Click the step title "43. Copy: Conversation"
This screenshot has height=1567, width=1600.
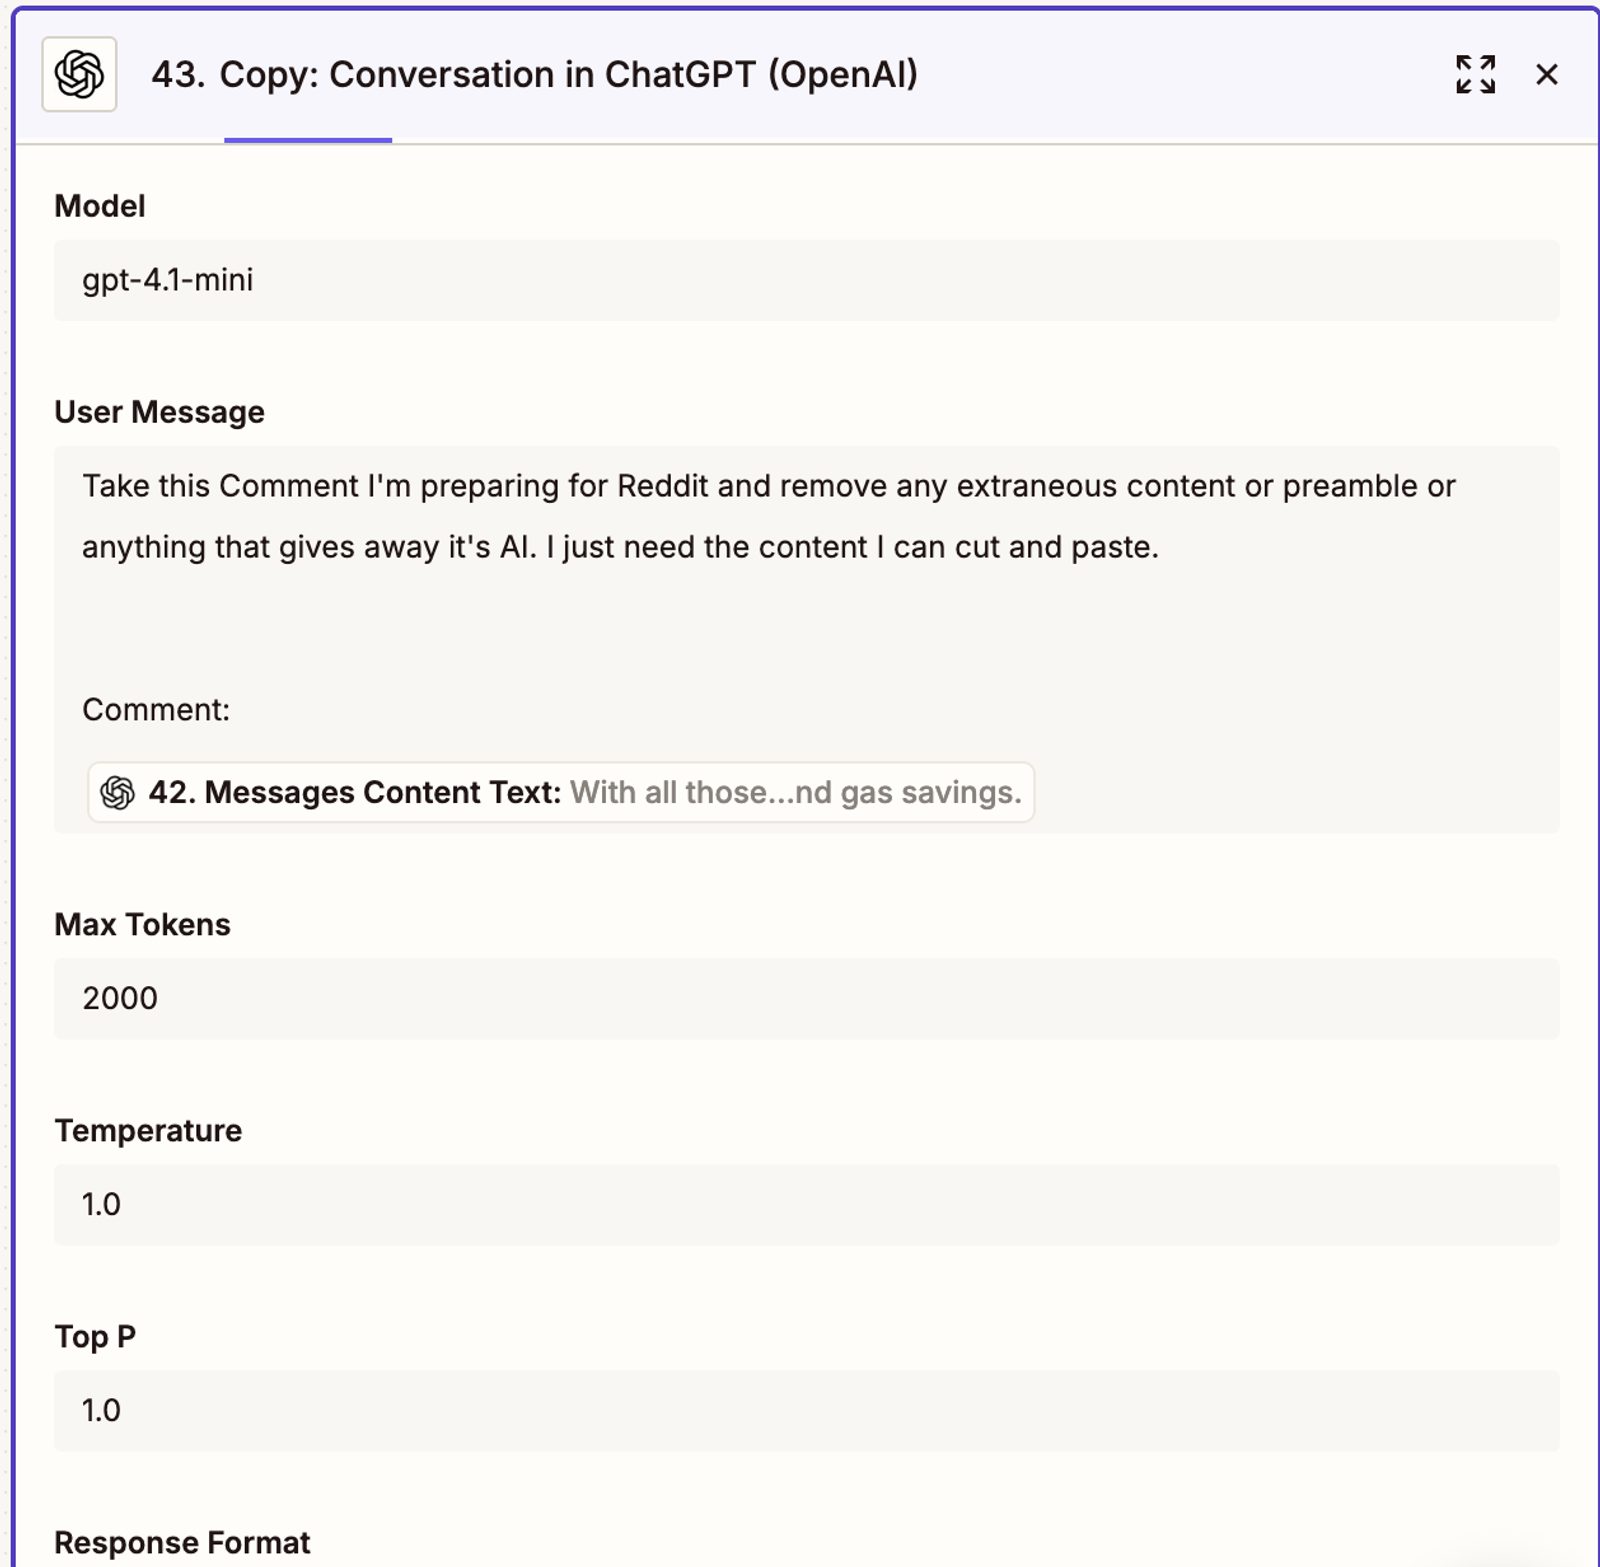pyautogui.click(x=534, y=75)
